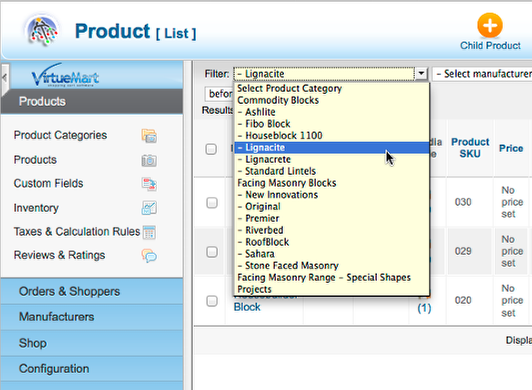Image resolution: width=532 pixels, height=390 pixels.
Task: Click 'No price set' in the 029 row
Action: (512, 252)
